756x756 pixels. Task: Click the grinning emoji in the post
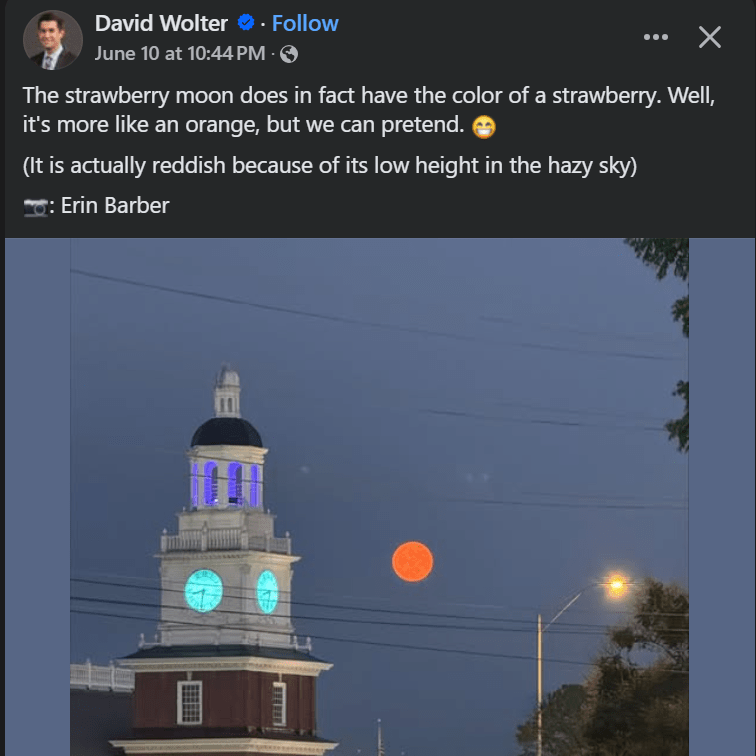tap(484, 128)
